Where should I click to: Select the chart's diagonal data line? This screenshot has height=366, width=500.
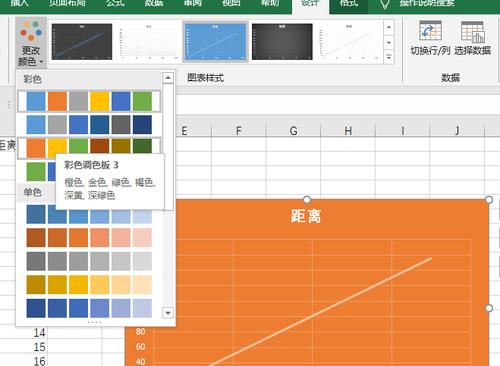pyautogui.click(x=320, y=312)
